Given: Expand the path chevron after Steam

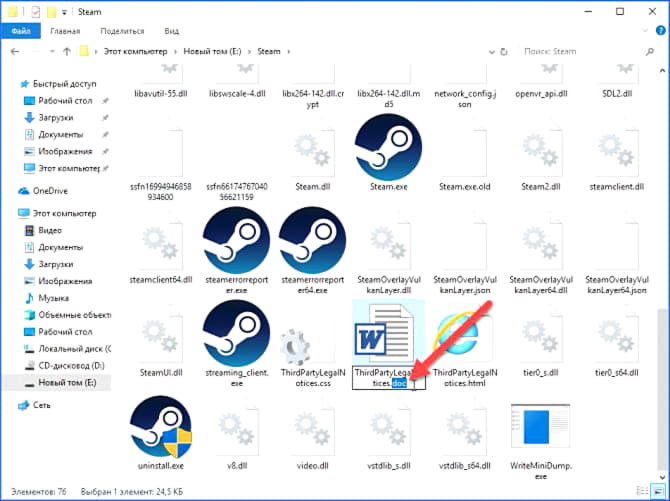Looking at the screenshot, I should [x=289, y=52].
